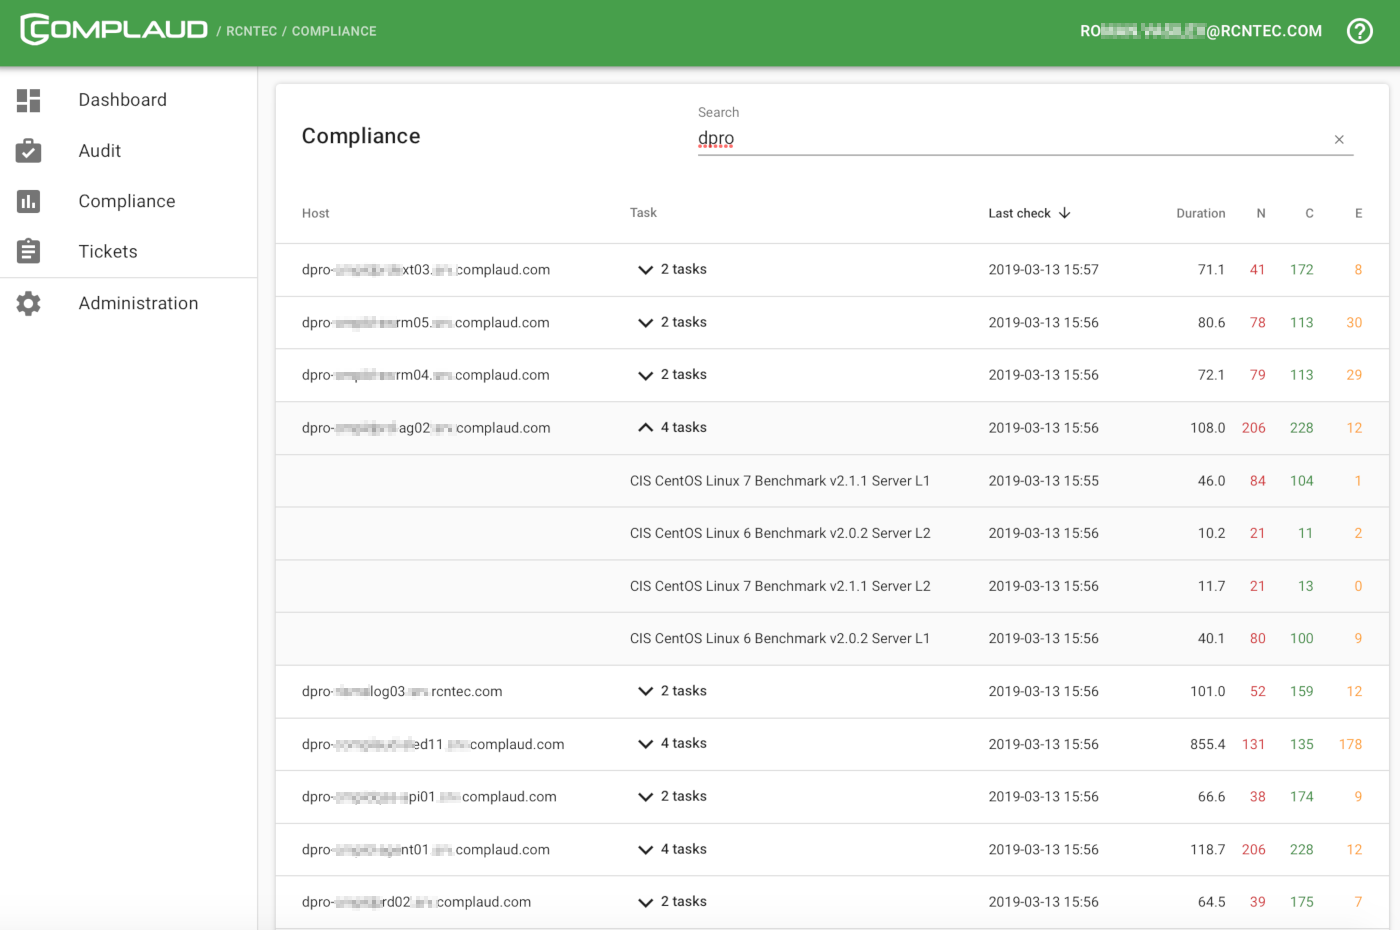Image resolution: width=1400 pixels, height=930 pixels.
Task: Open help via question mark icon
Action: pyautogui.click(x=1359, y=31)
